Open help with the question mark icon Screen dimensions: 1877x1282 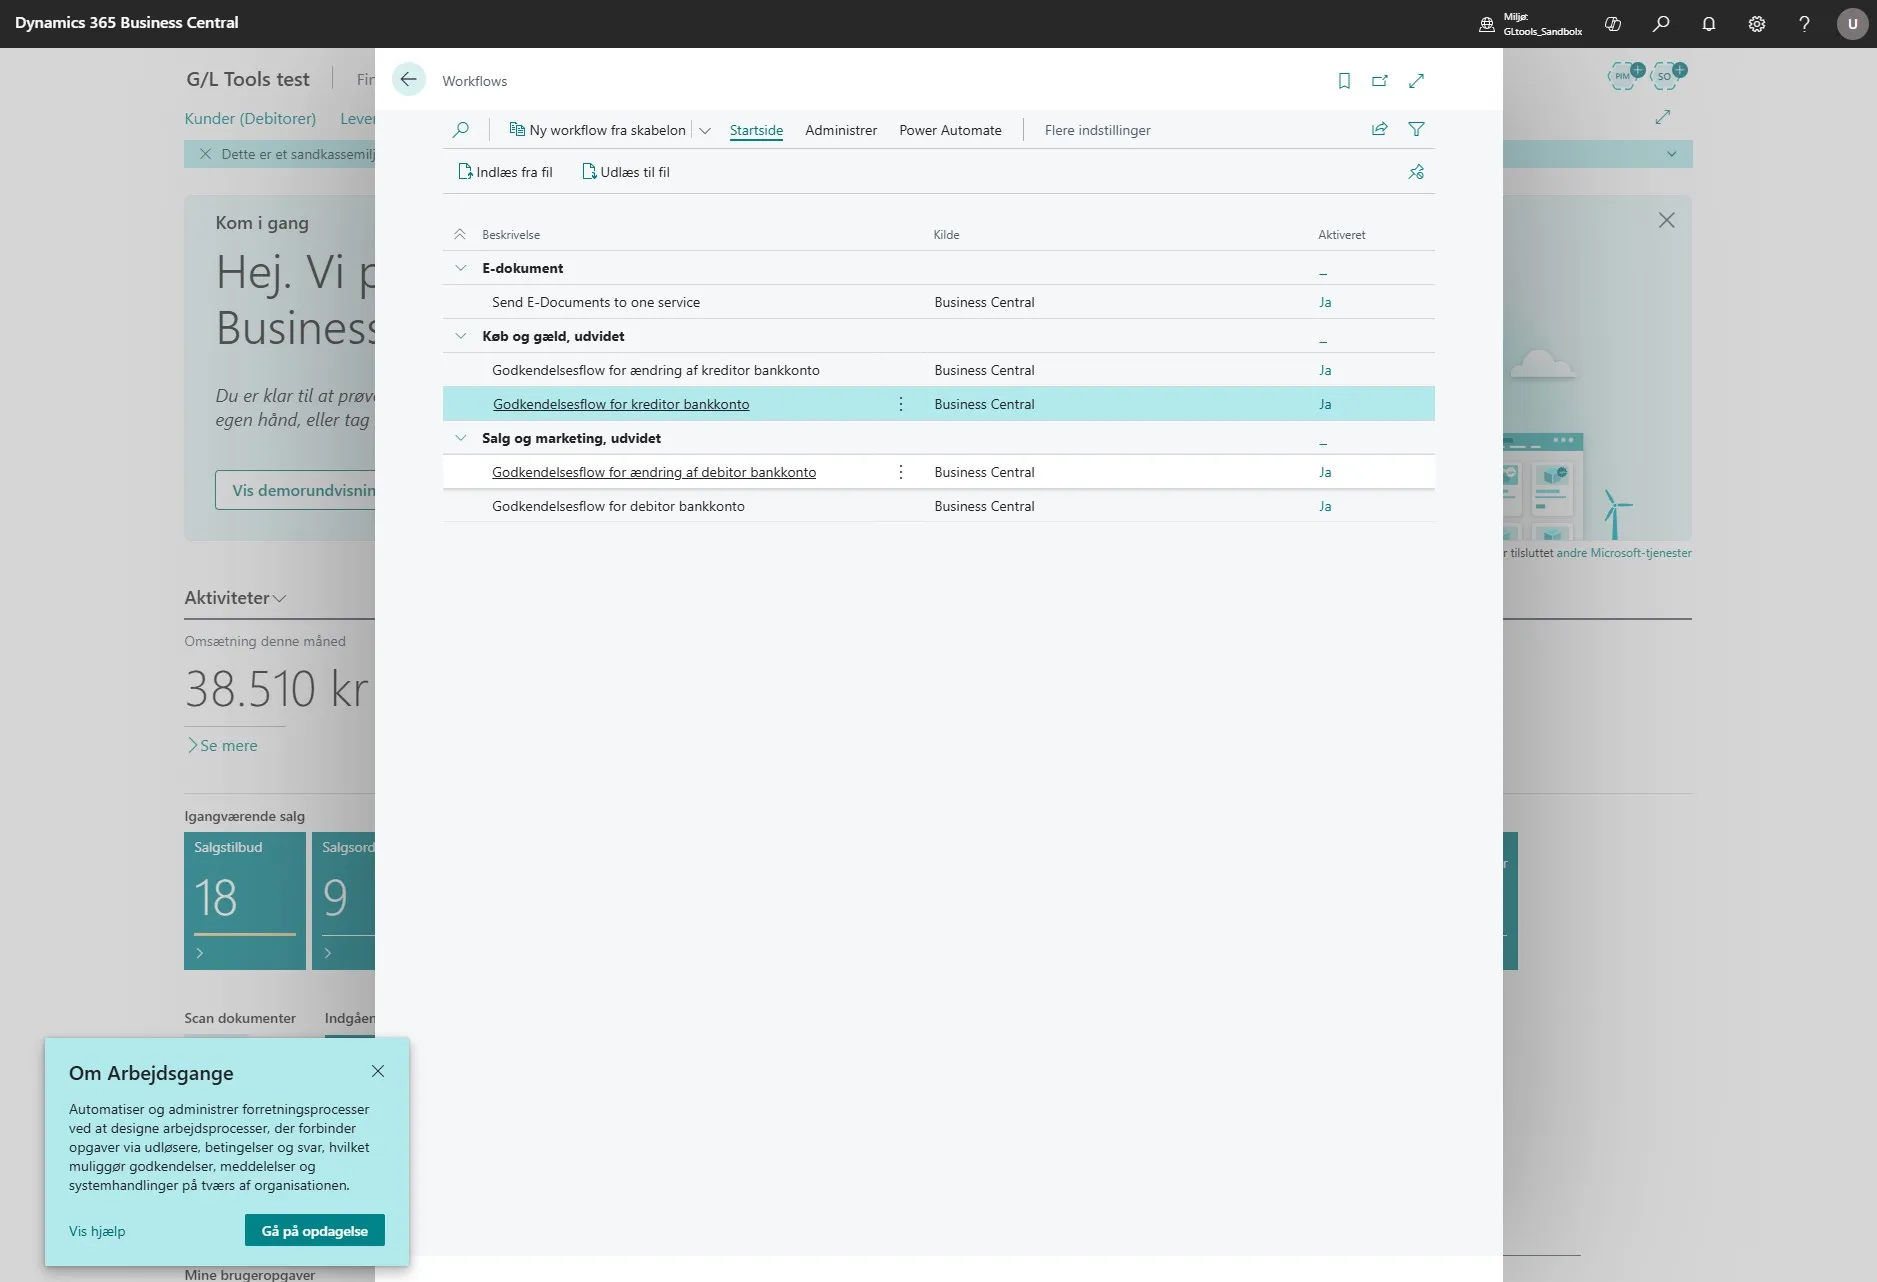pos(1805,24)
